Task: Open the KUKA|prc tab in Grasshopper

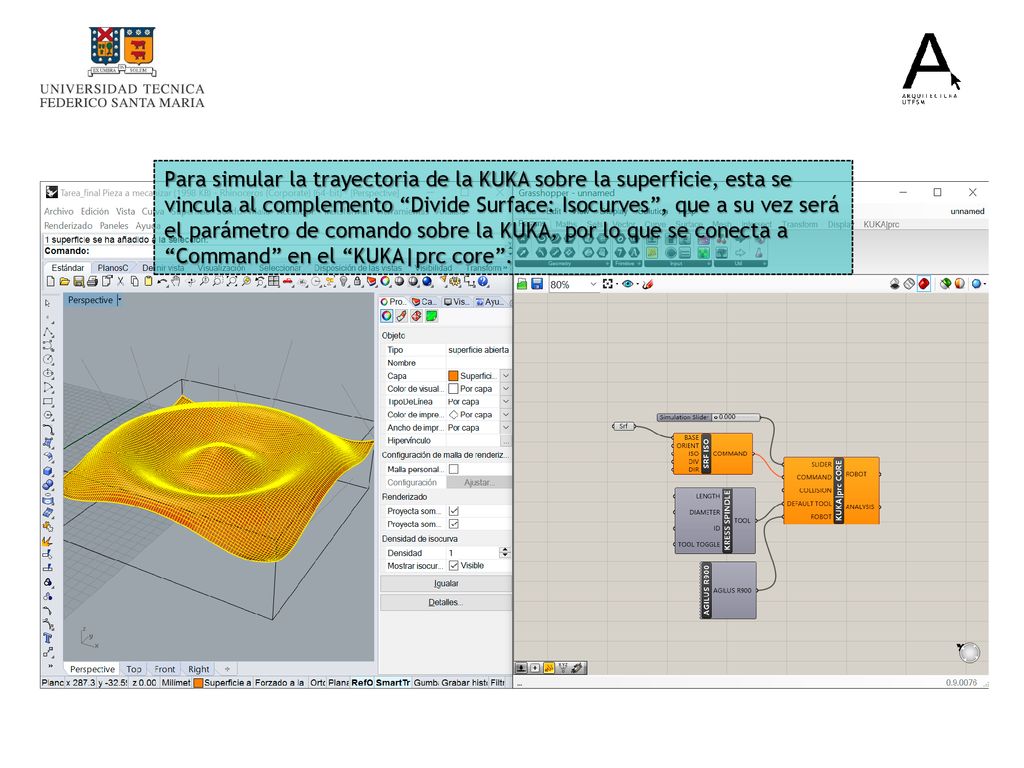Action: pos(881,224)
